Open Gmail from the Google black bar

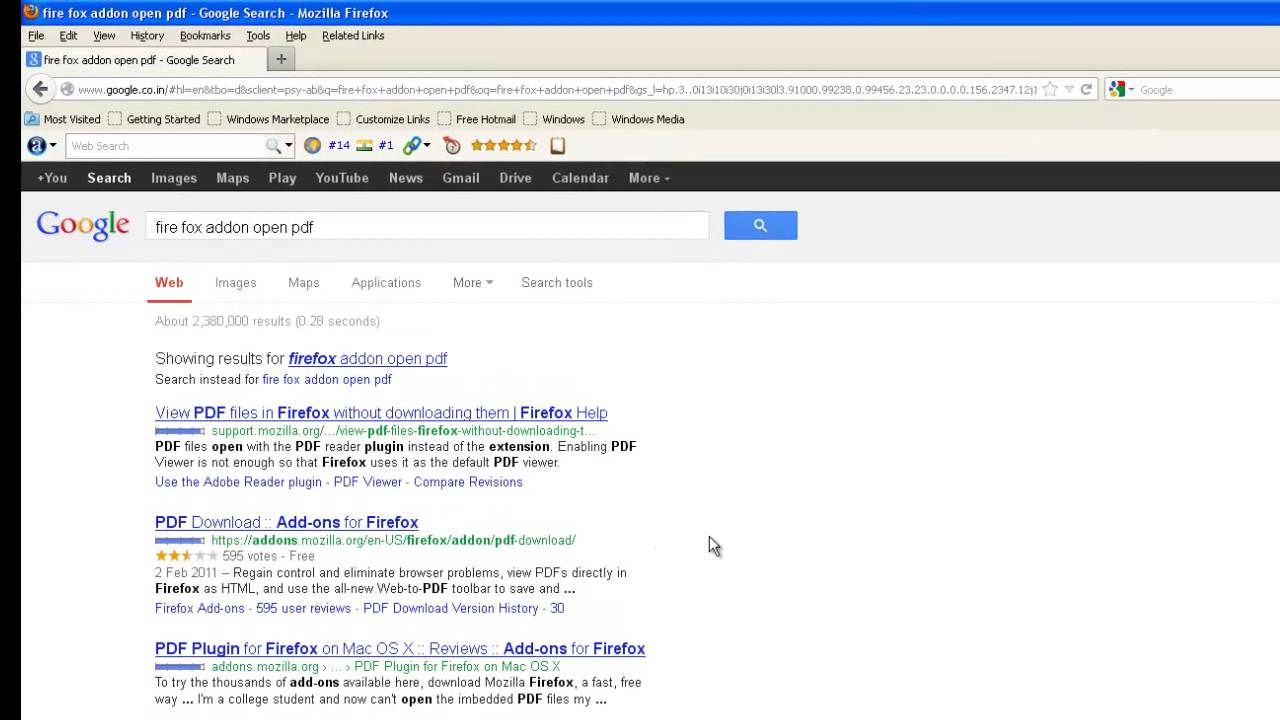point(461,178)
